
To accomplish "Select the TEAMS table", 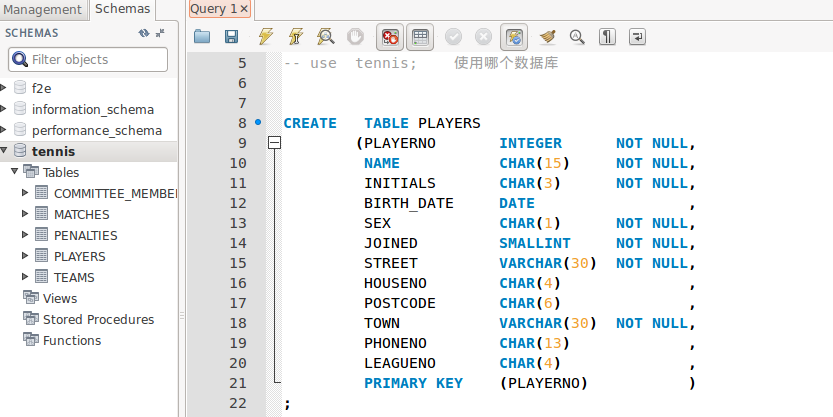I will click(x=74, y=277).
